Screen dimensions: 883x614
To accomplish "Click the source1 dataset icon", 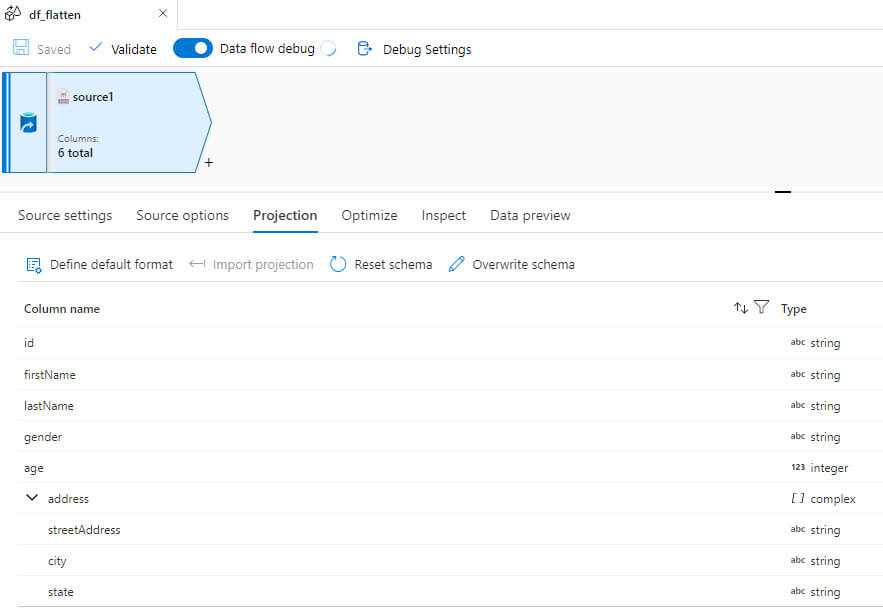I will pyautogui.click(x=63, y=97).
